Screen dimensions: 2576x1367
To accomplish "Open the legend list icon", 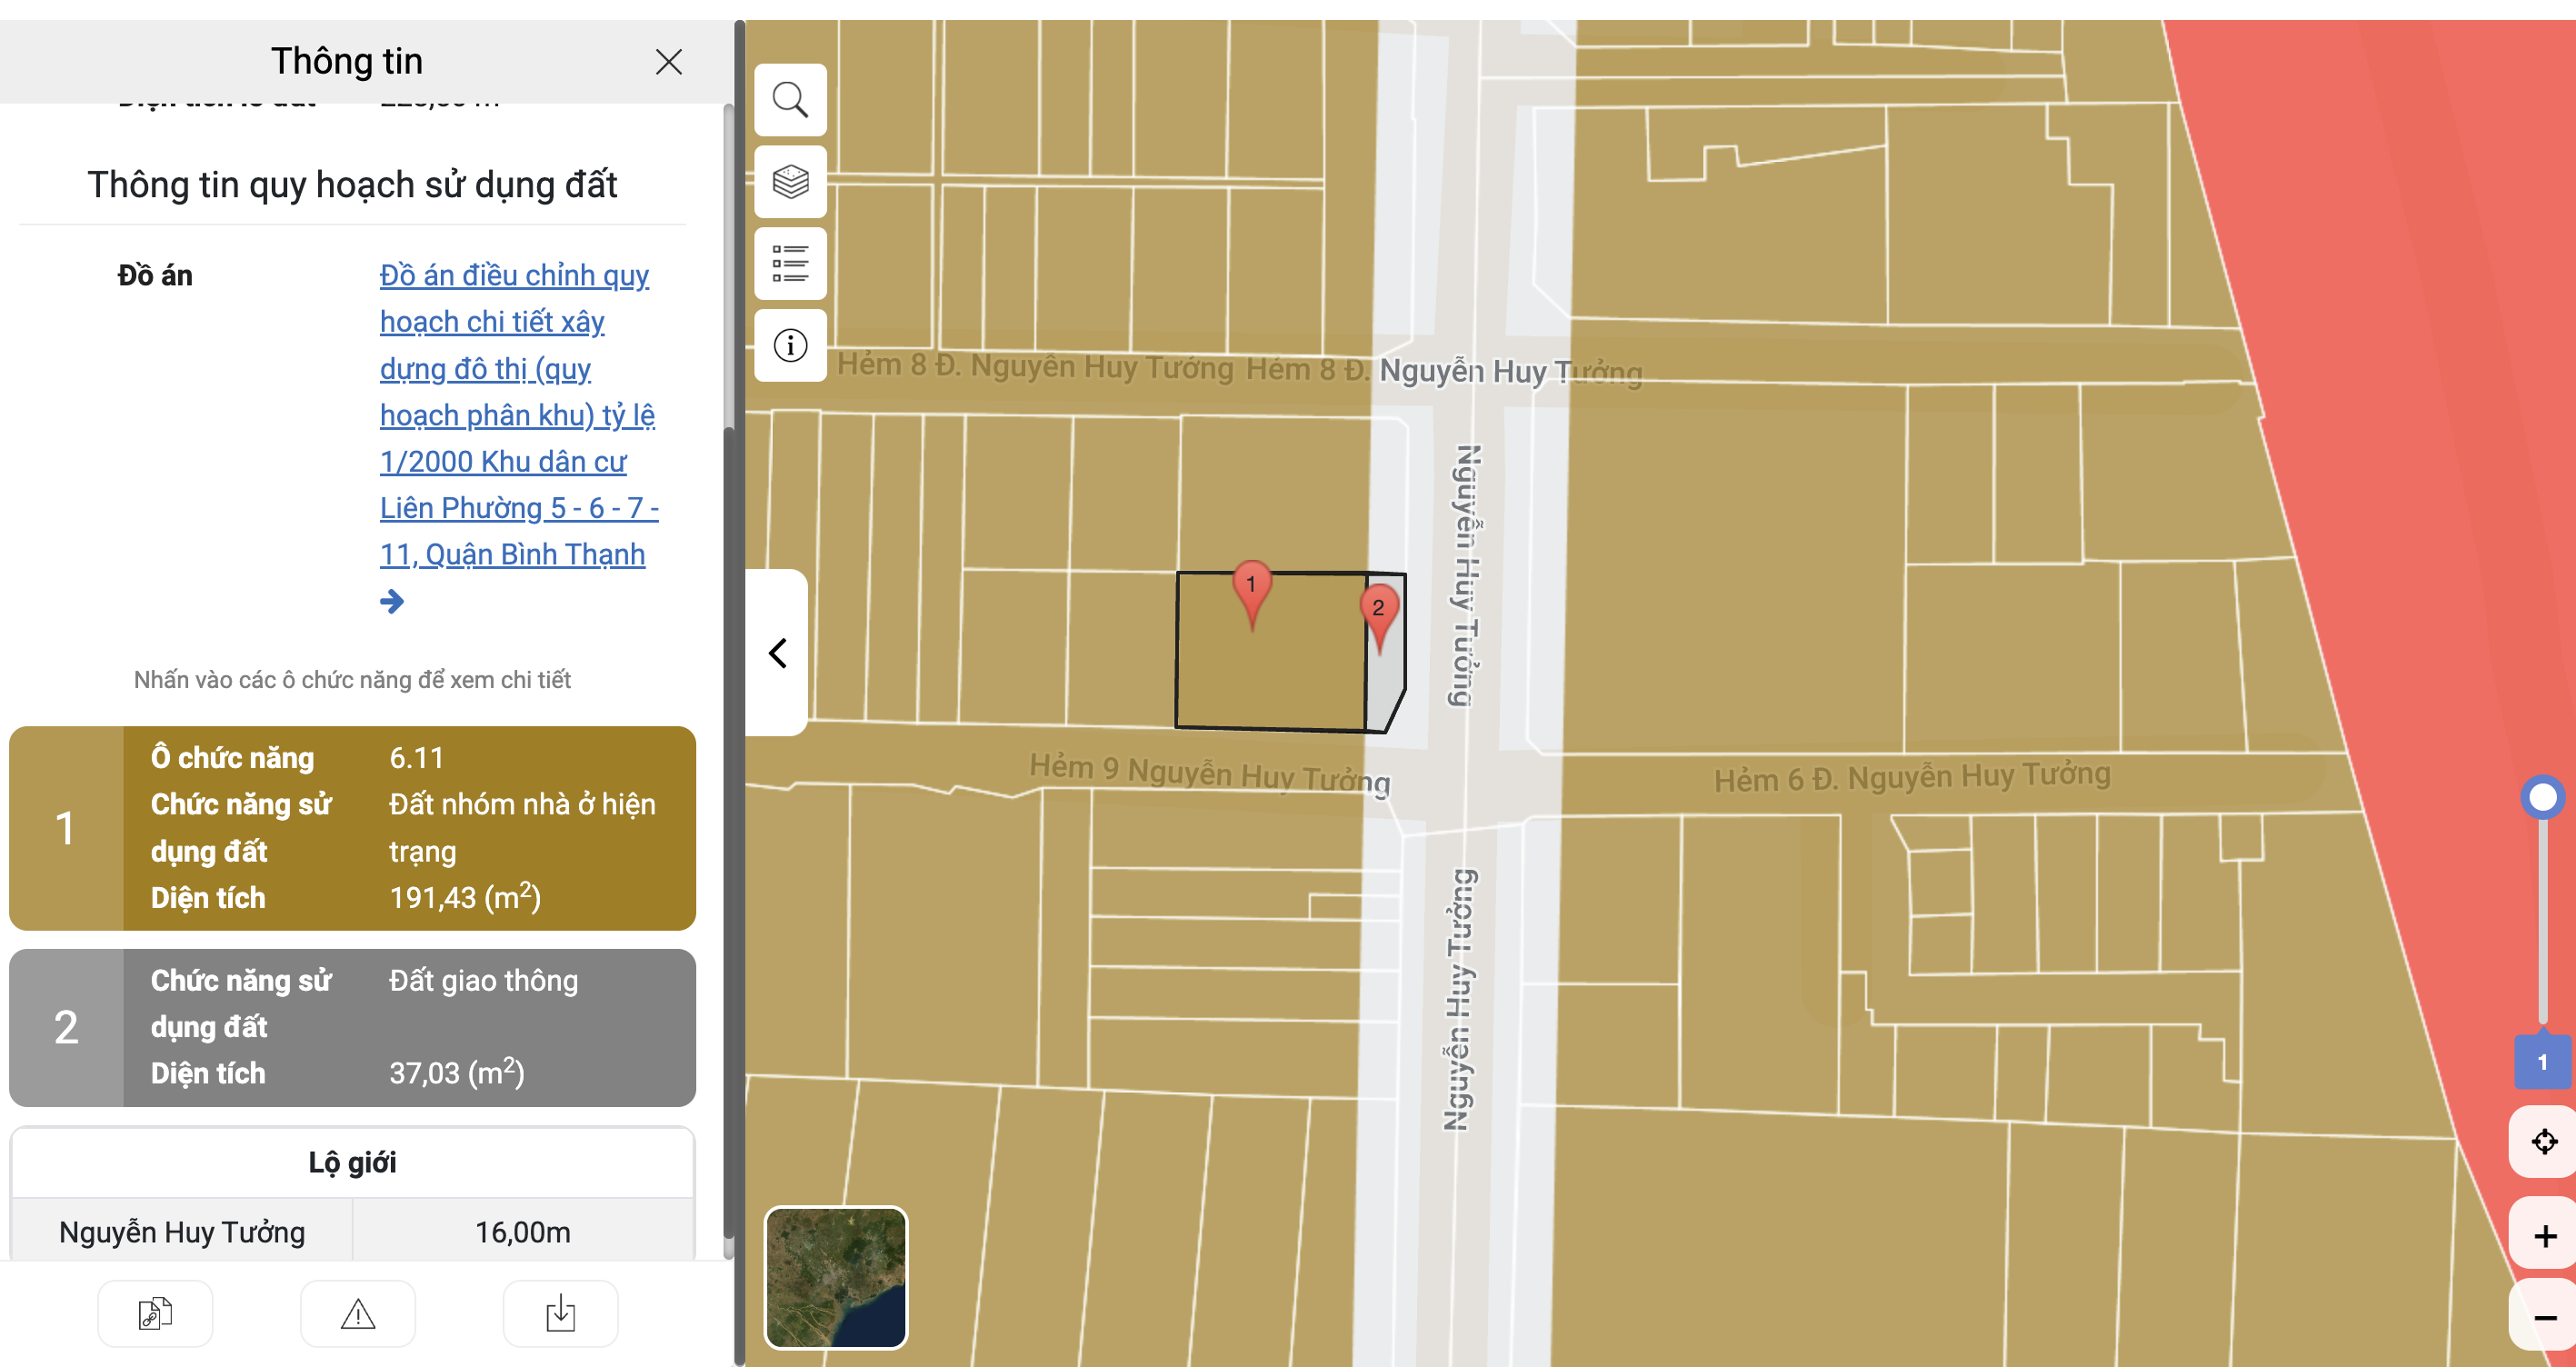I will [790, 264].
